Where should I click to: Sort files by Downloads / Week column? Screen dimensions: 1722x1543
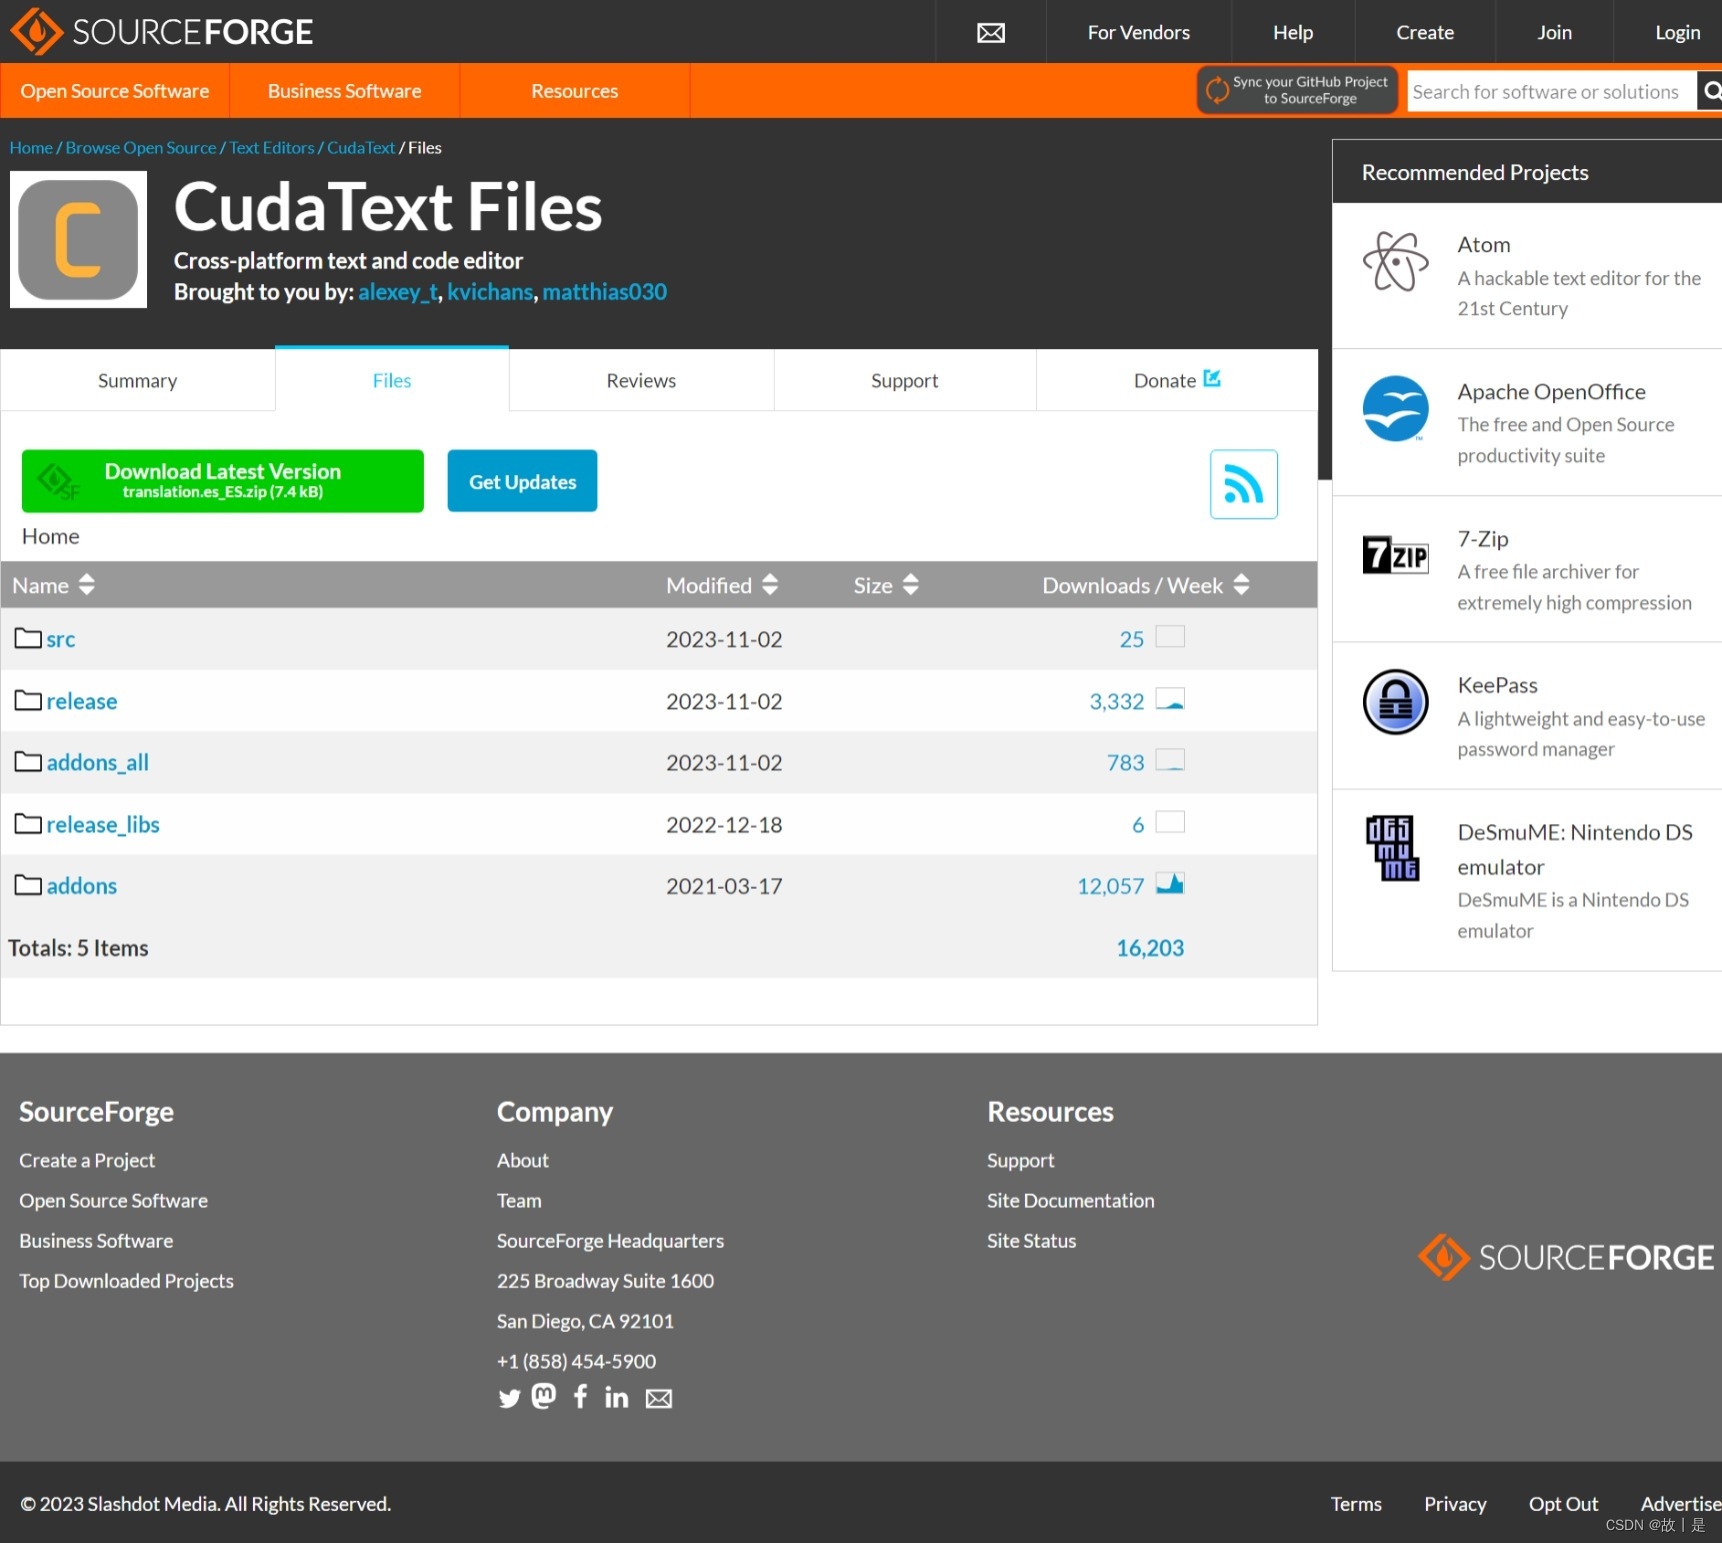[1146, 585]
